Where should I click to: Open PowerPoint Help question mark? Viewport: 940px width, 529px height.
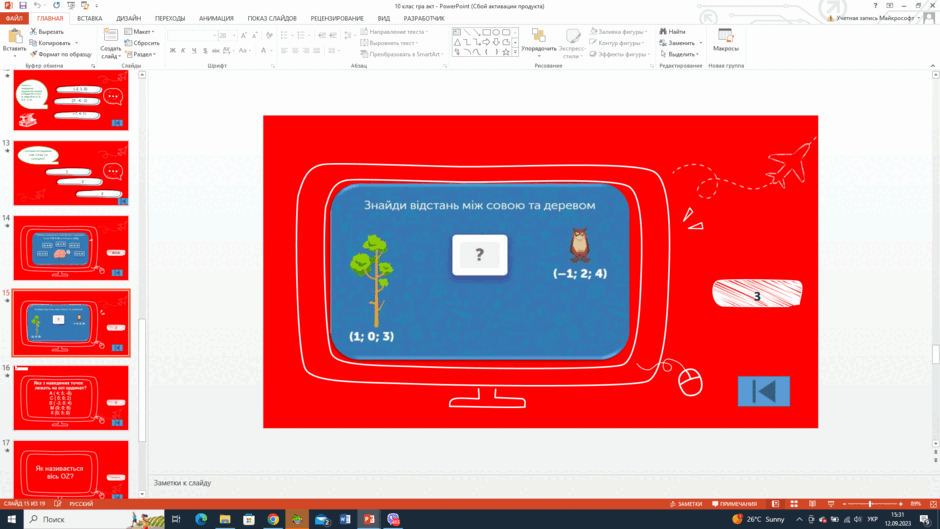(x=875, y=5)
